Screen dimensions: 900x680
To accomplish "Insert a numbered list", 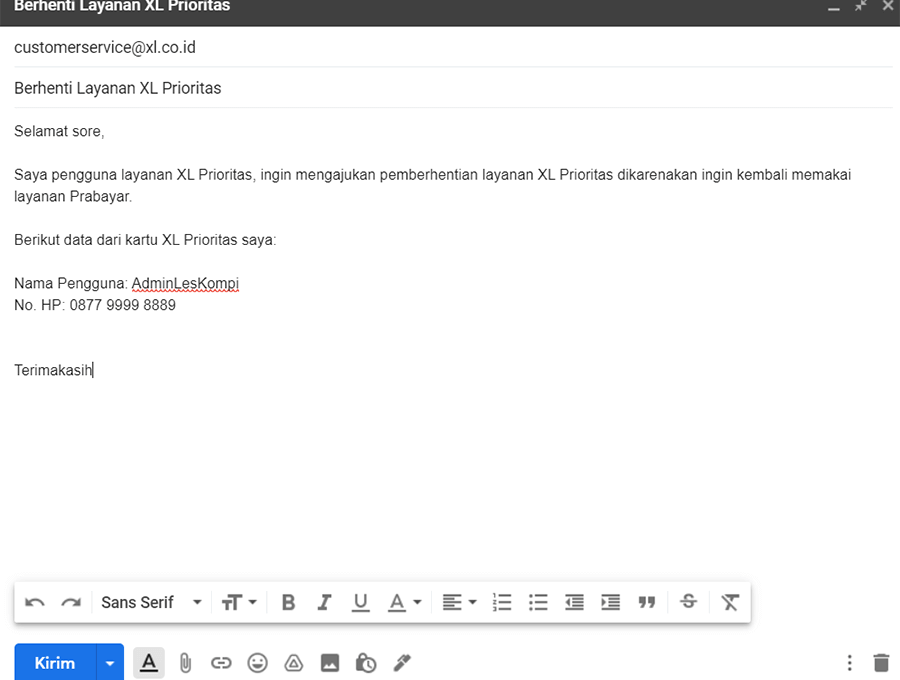I will (x=502, y=603).
